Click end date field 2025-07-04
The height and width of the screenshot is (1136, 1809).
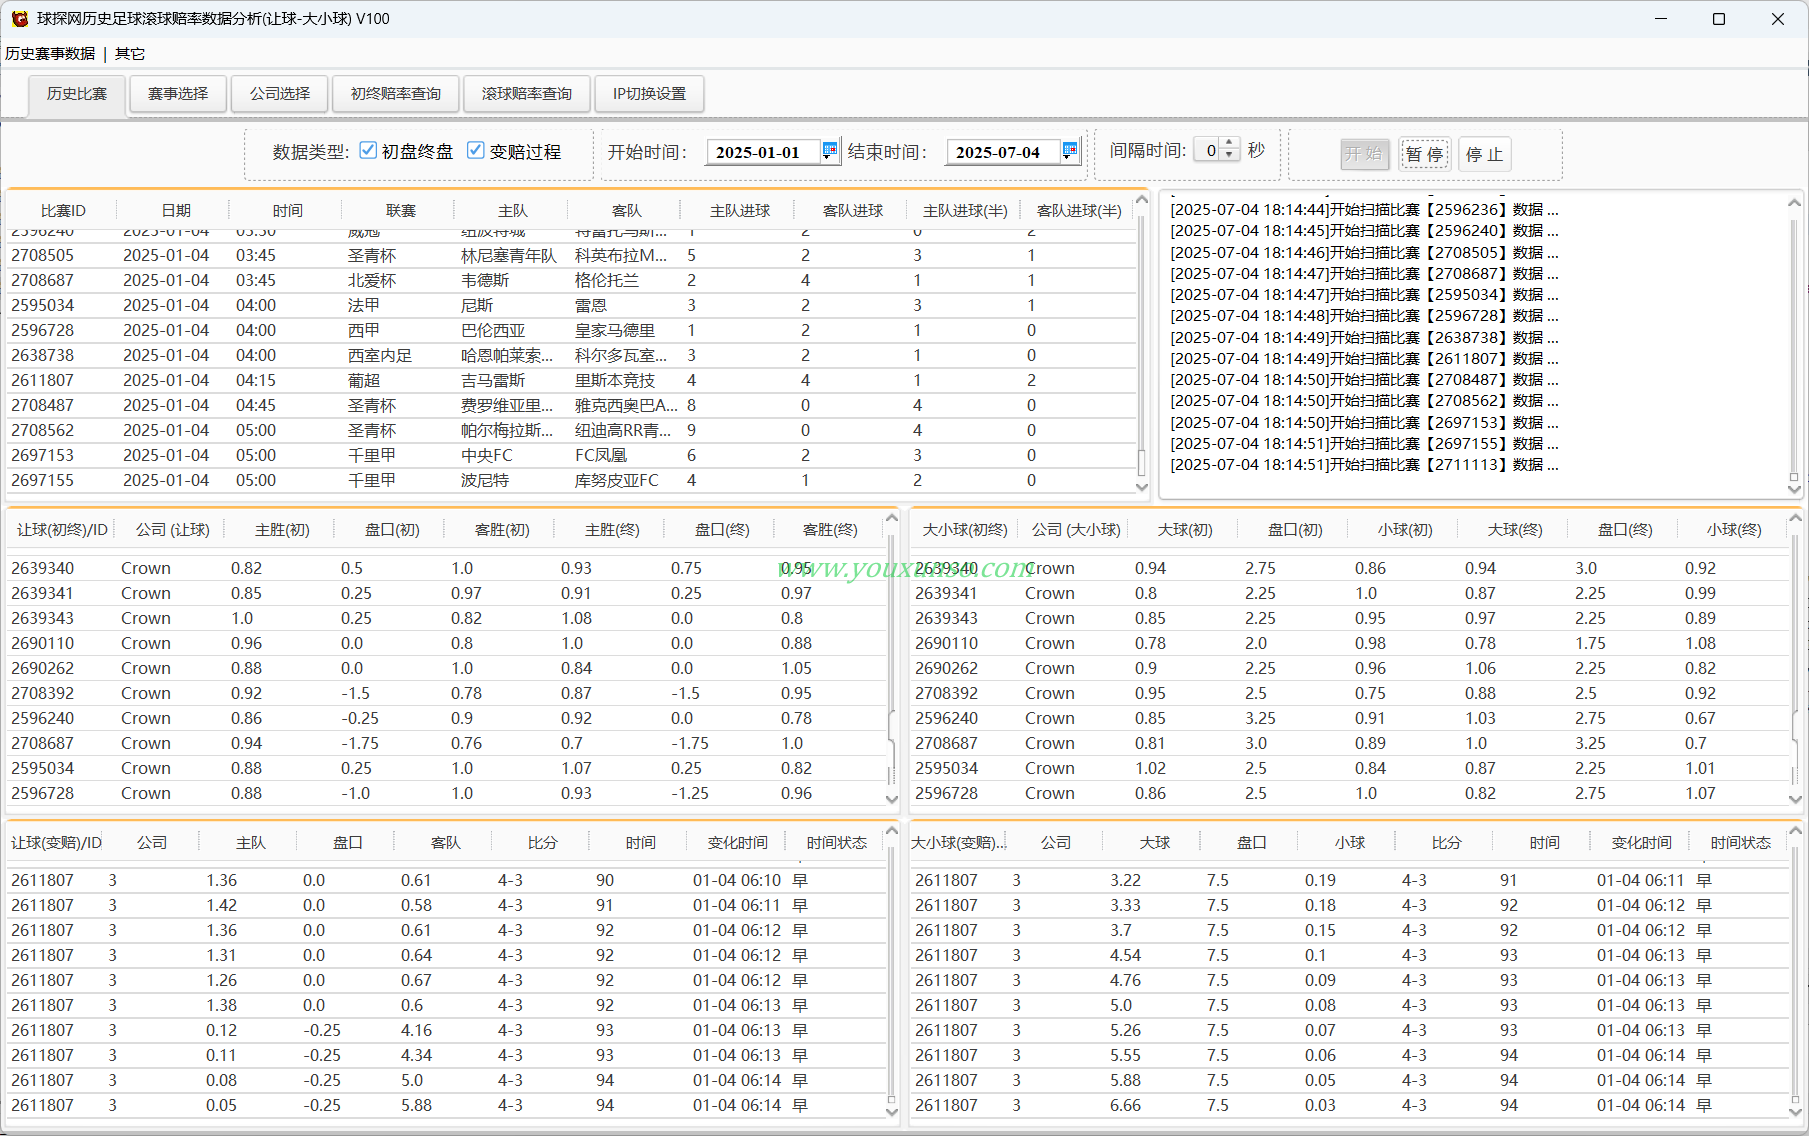click(1003, 152)
